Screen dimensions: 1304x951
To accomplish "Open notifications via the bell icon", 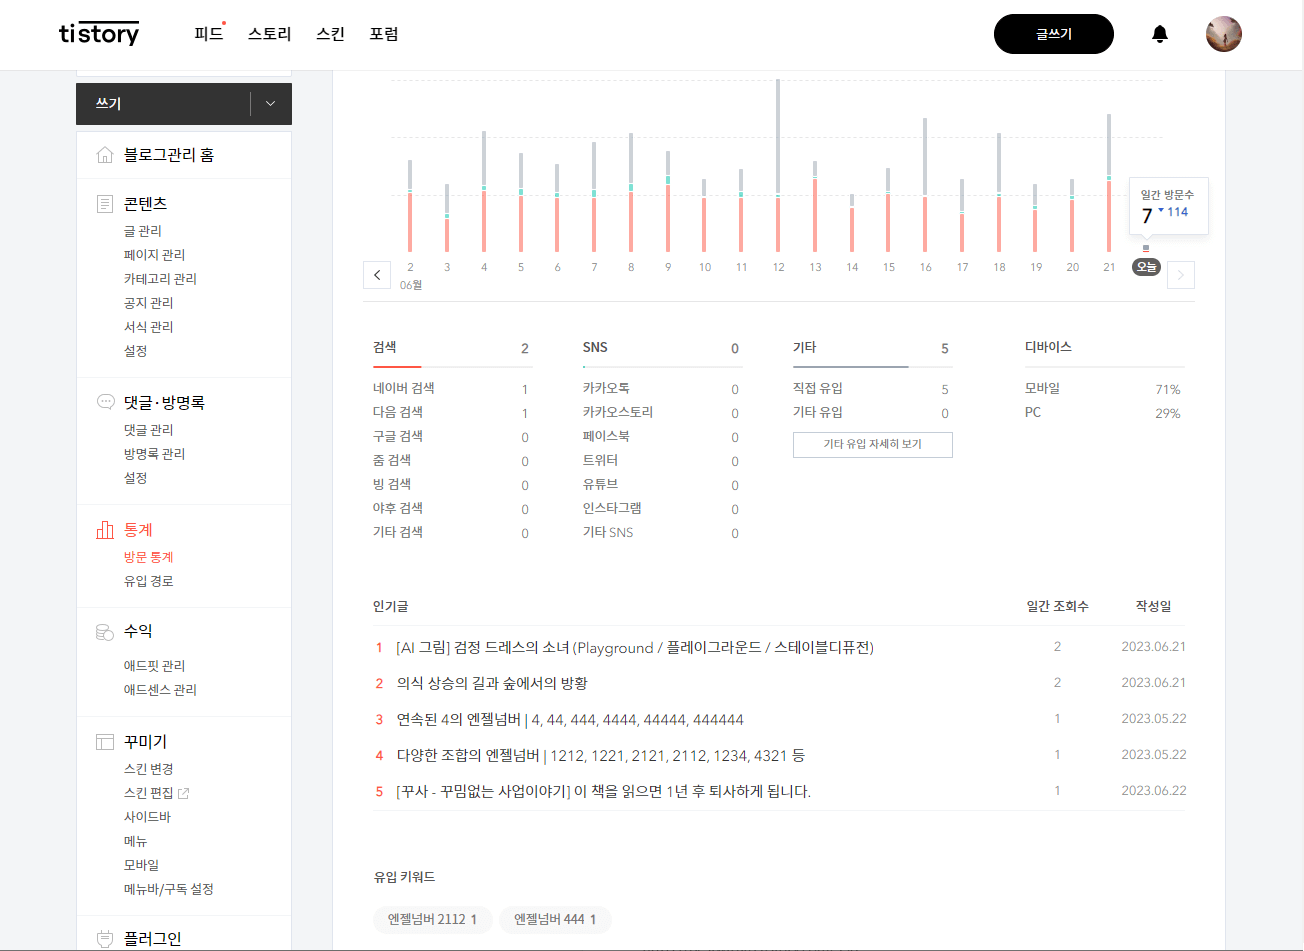I will coord(1159,33).
